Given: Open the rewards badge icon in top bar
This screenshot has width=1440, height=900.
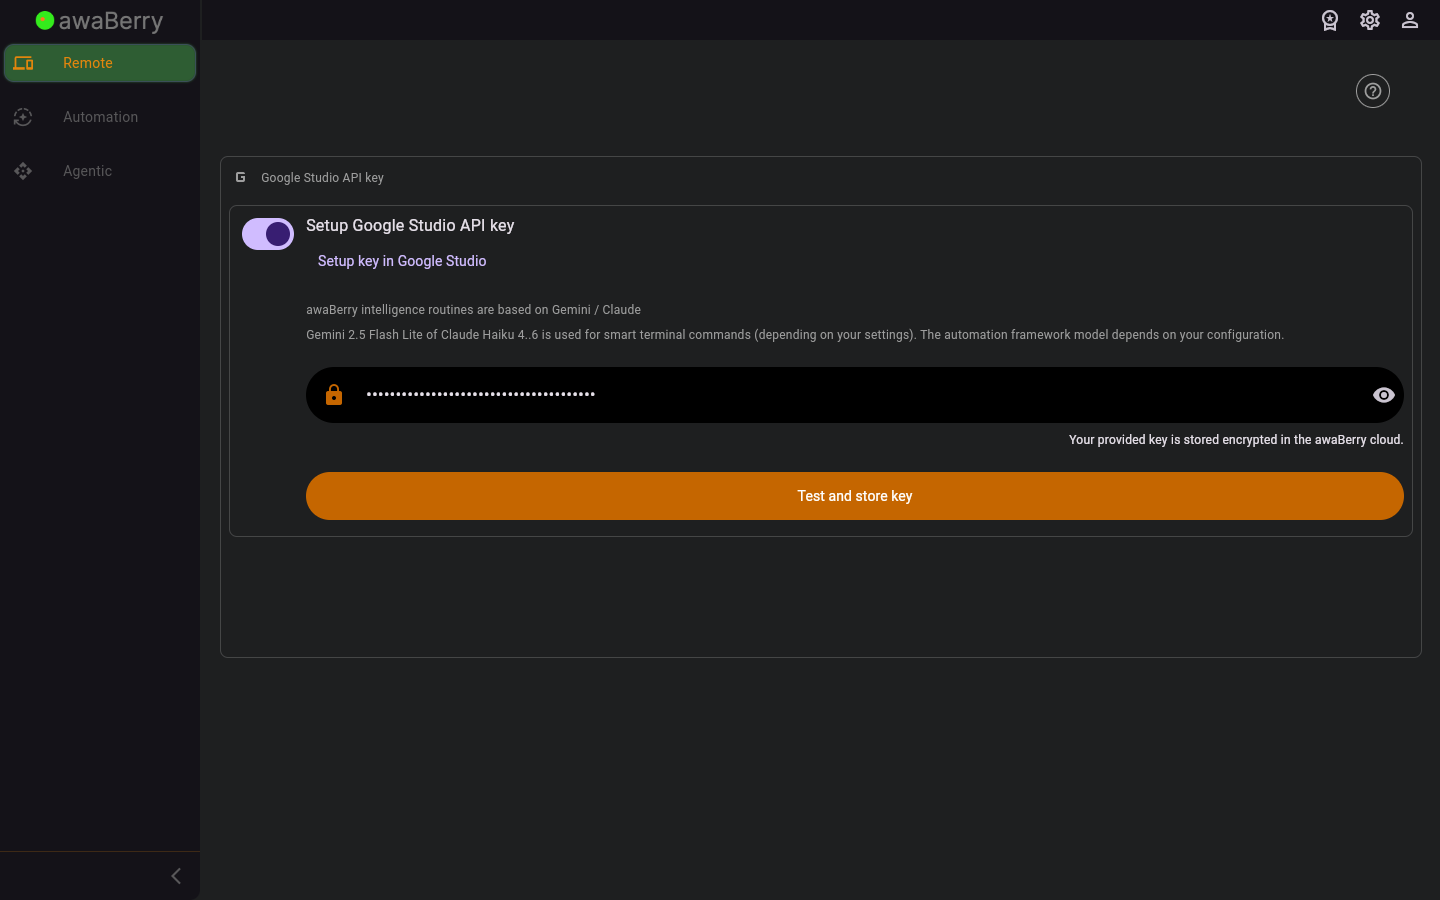Looking at the screenshot, I should 1330,20.
